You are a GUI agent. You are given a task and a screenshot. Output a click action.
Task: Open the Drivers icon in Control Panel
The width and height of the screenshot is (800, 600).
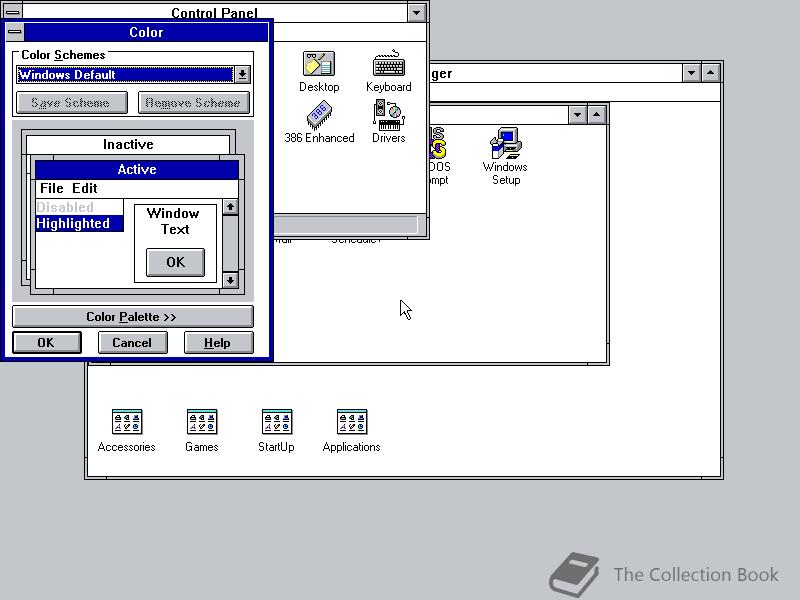click(x=389, y=122)
